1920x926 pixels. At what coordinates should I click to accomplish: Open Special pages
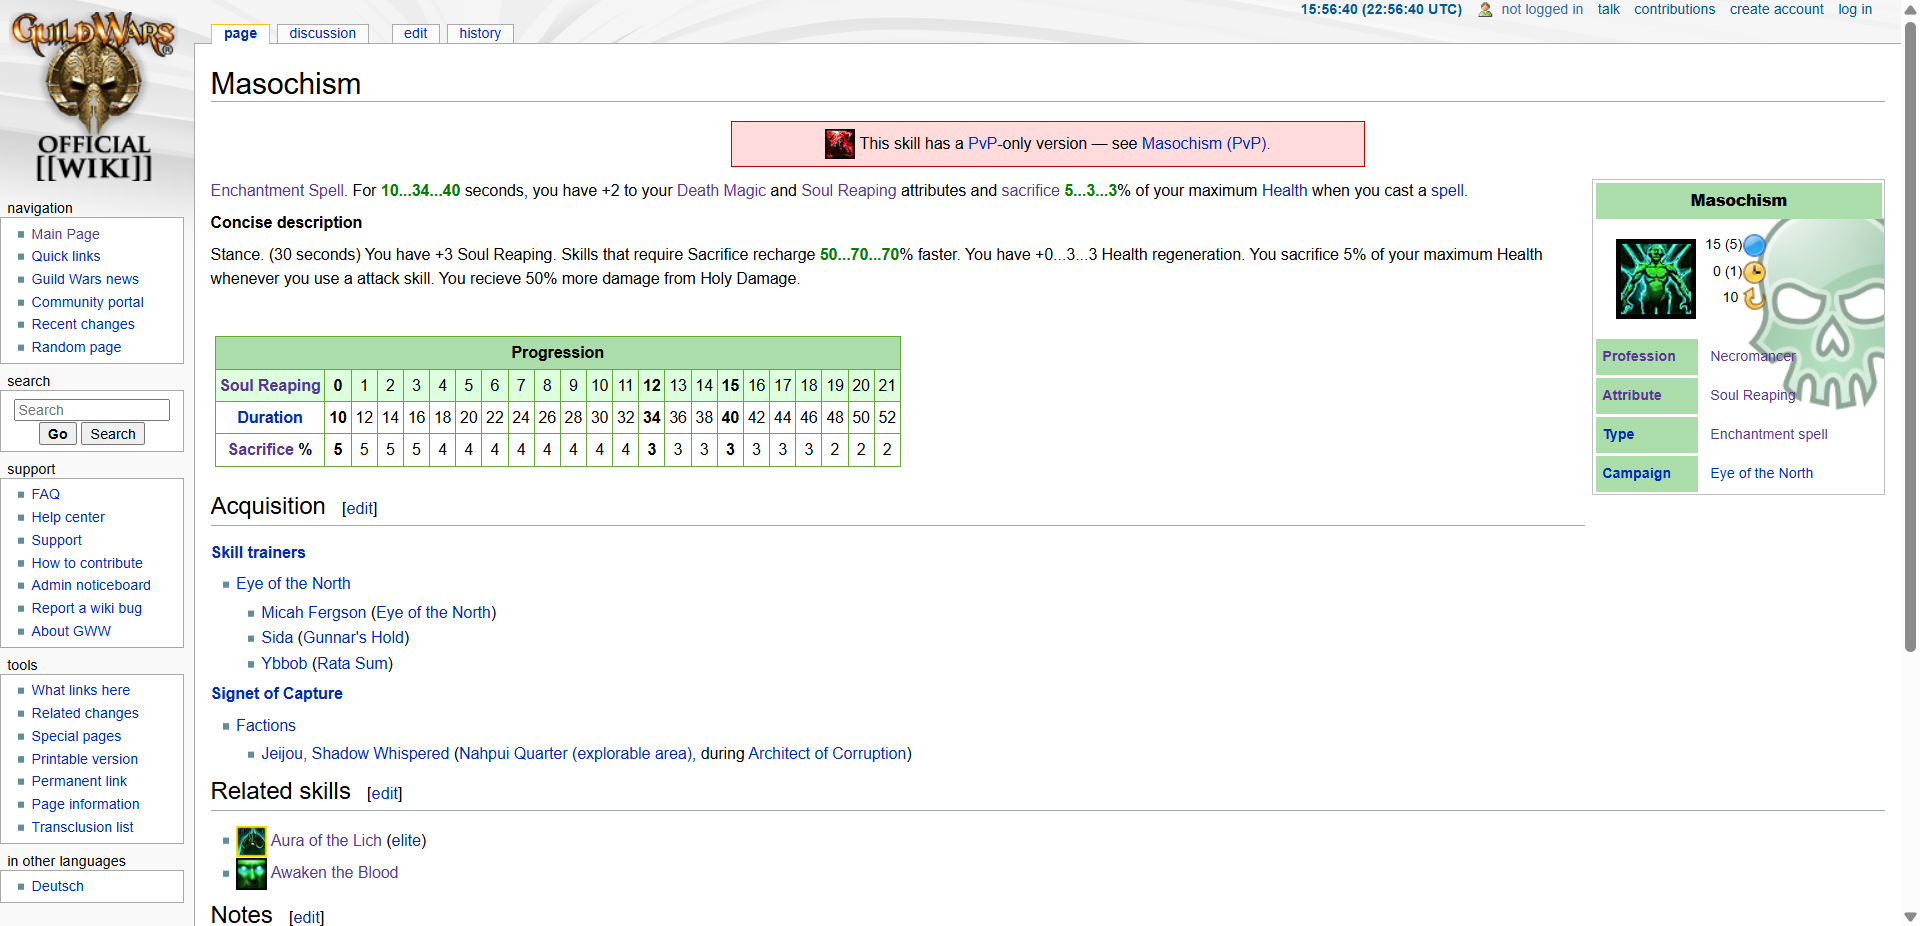pos(76,736)
